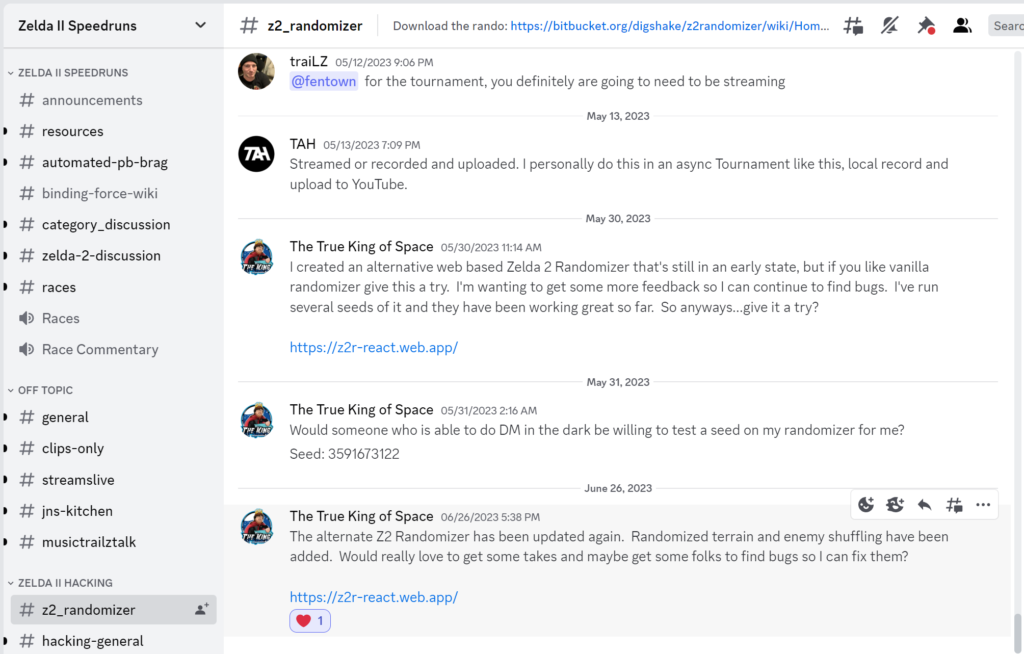Click the invite icon beside z2_randomizer channel
1024x654 pixels.
201,609
